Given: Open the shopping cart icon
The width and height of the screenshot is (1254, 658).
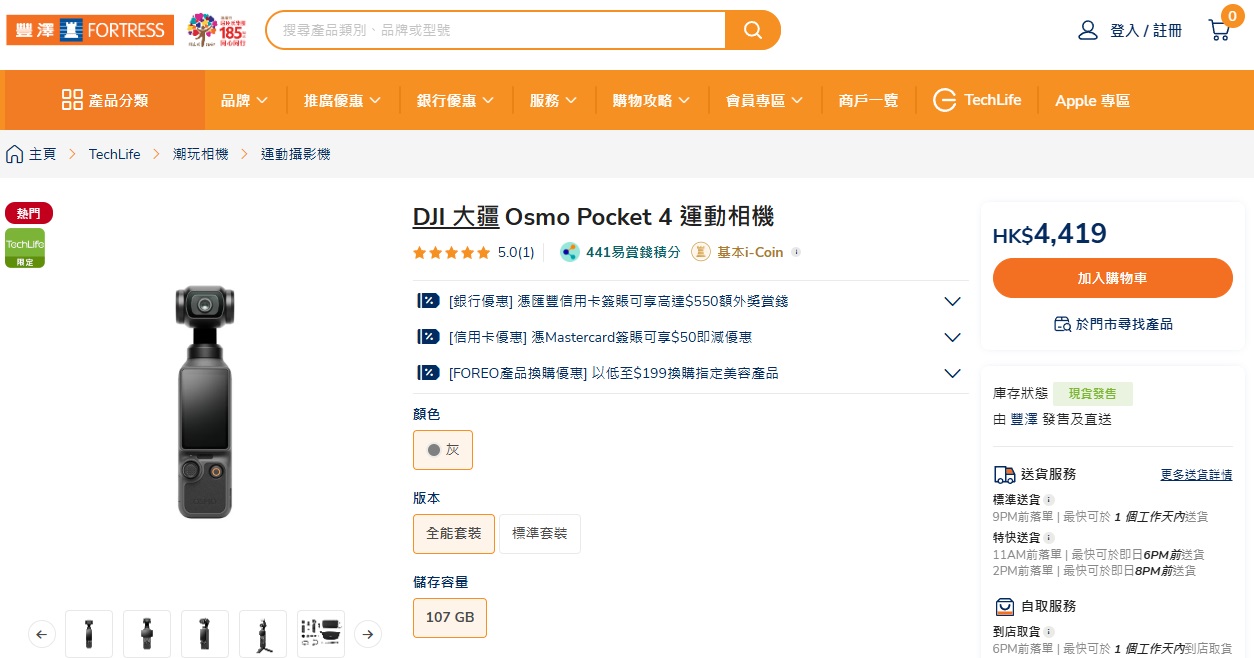Looking at the screenshot, I should (1219, 30).
